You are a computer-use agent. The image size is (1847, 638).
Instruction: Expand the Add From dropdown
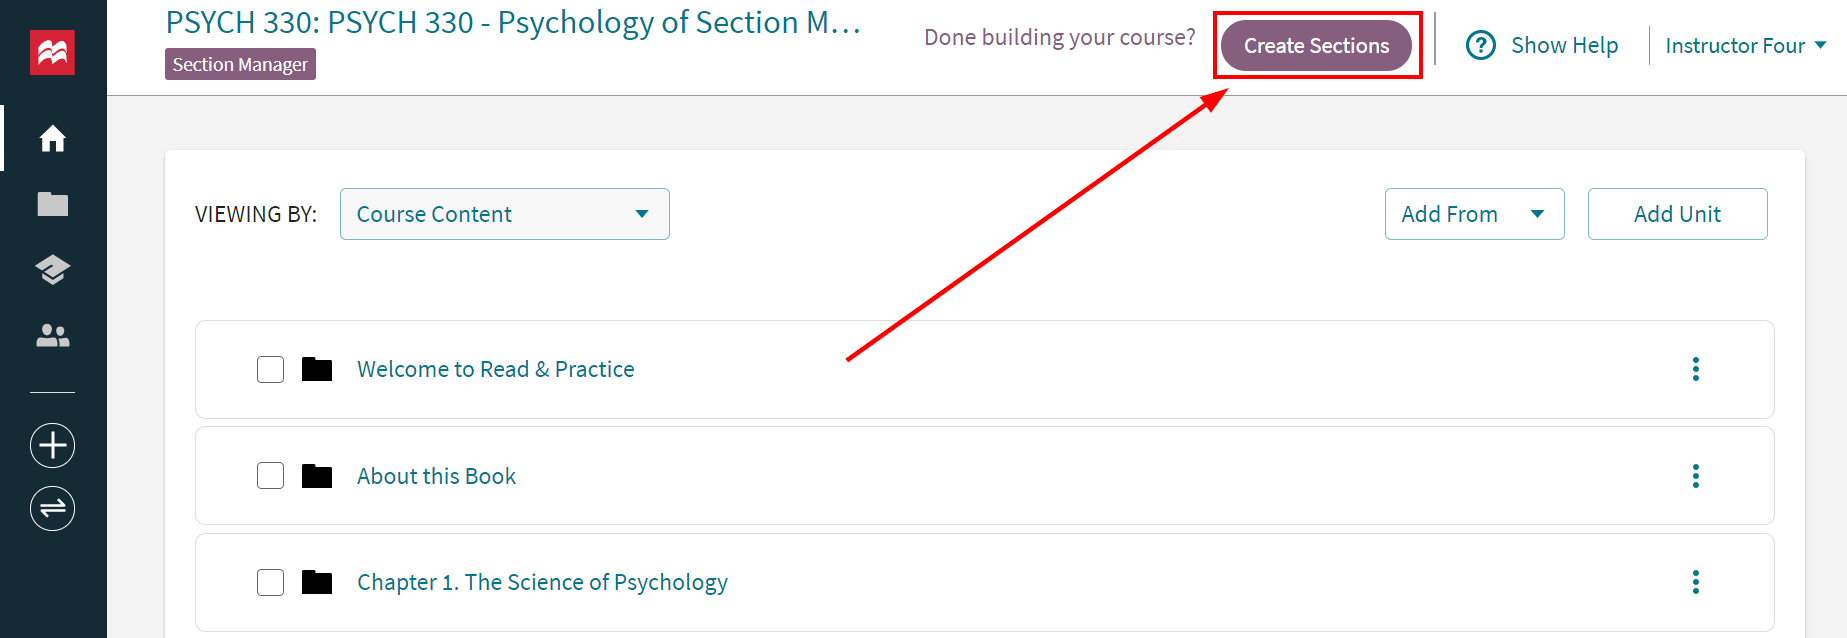coord(1474,213)
